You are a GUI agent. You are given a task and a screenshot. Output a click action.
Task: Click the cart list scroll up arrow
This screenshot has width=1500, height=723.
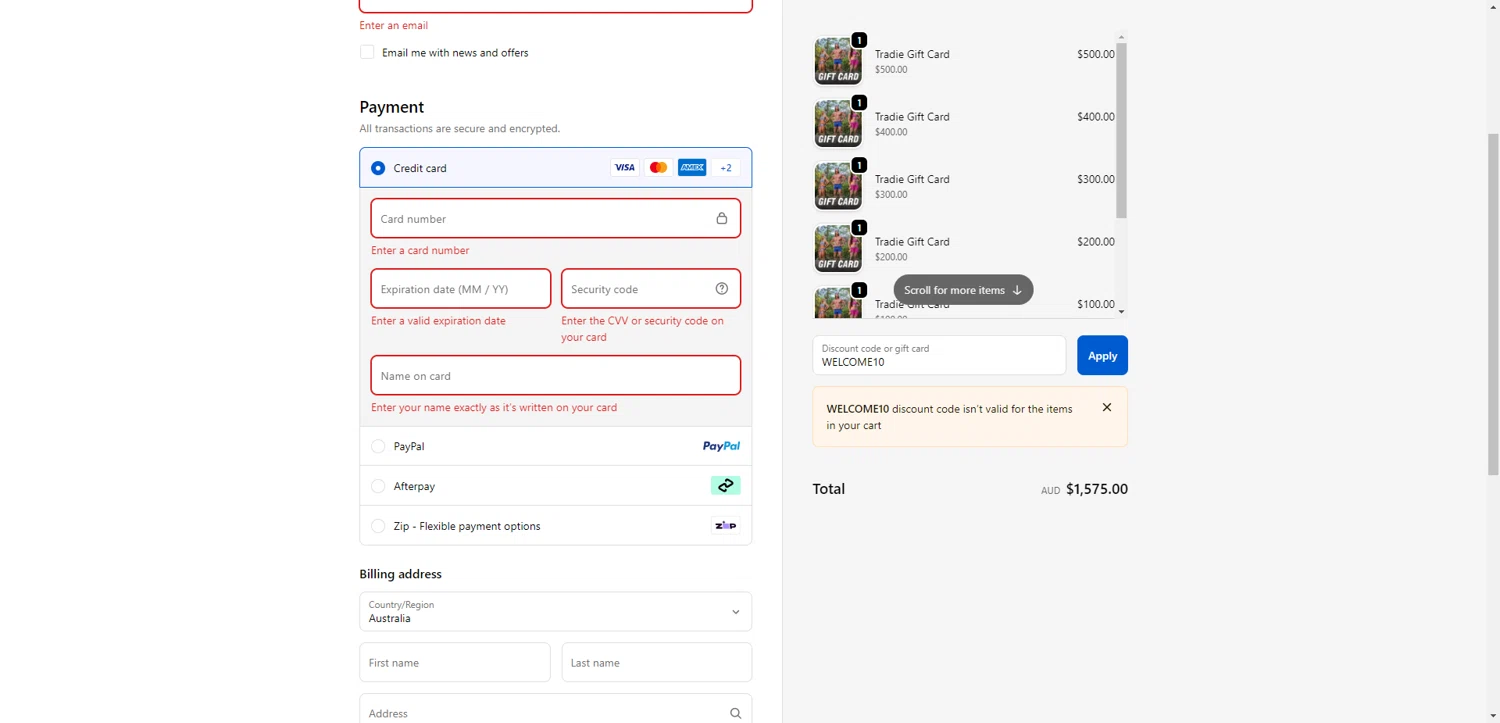tap(1121, 37)
